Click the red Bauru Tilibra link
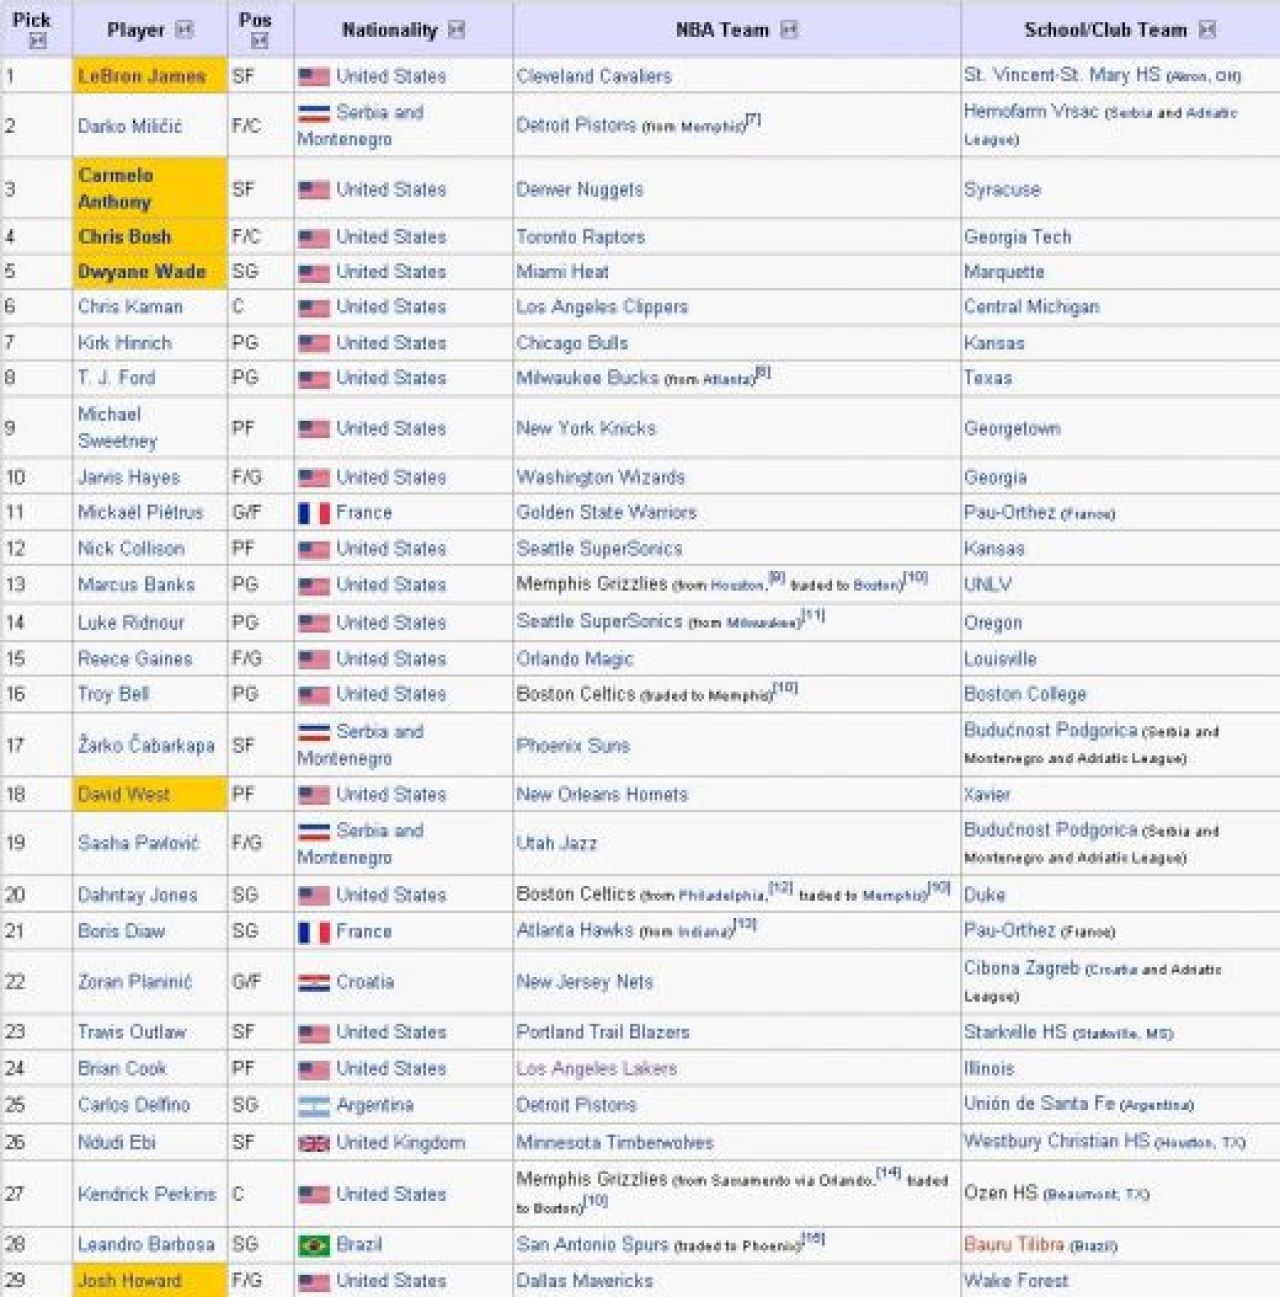 pyautogui.click(x=1014, y=1245)
